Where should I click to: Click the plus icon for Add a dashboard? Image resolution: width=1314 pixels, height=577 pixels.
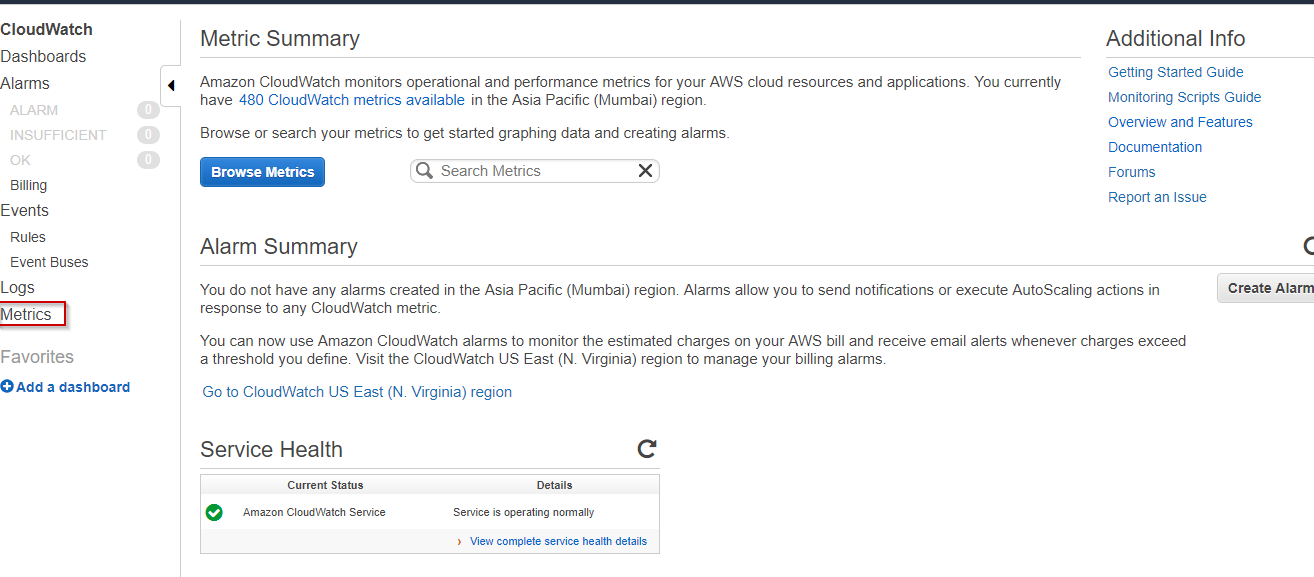pyautogui.click(x=7, y=387)
